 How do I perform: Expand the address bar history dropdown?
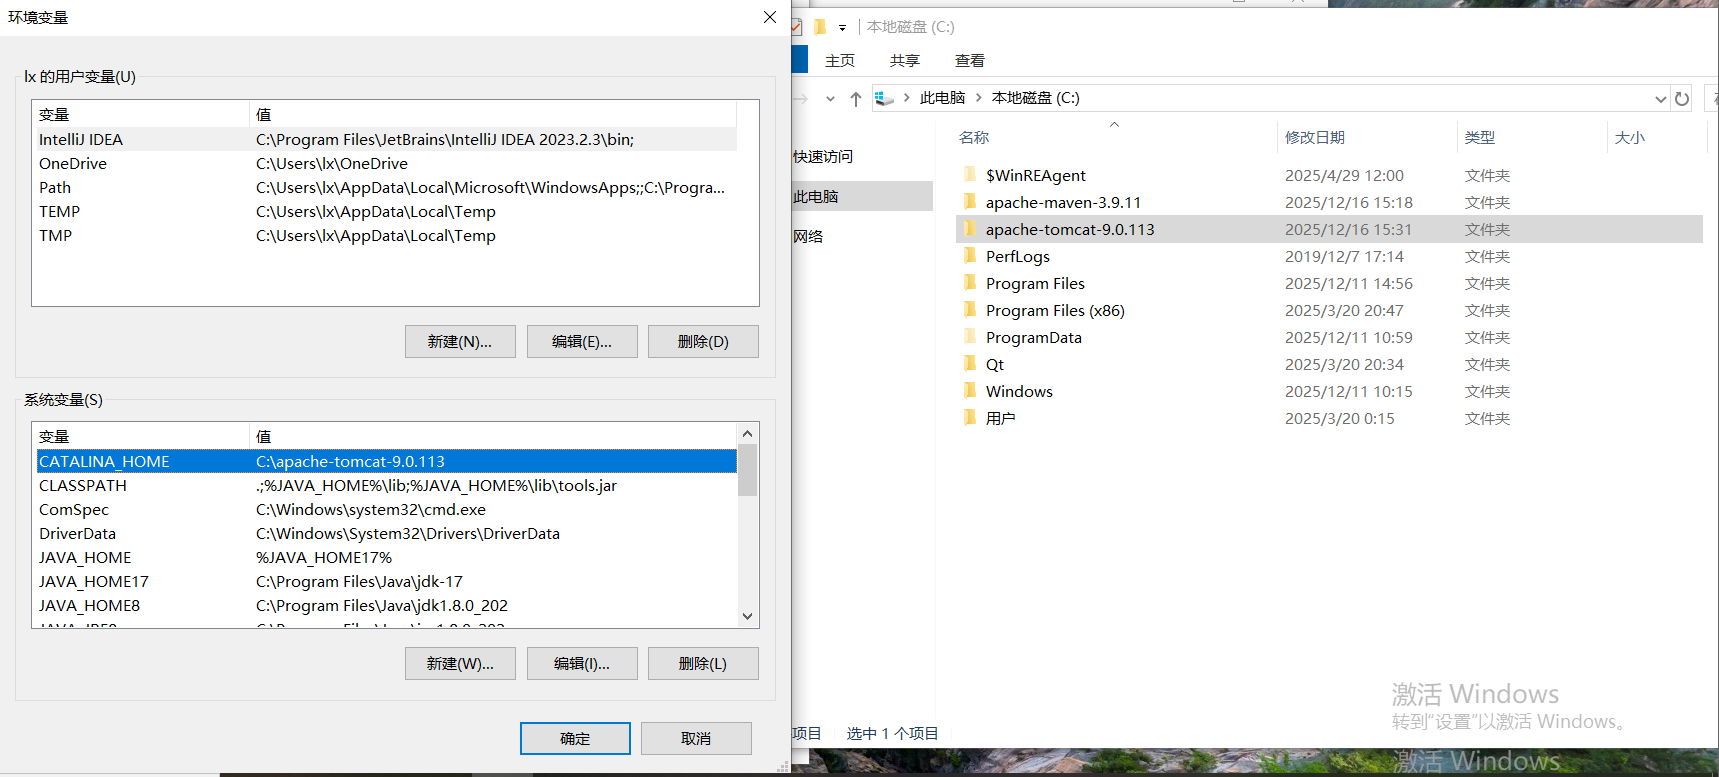click(1661, 98)
